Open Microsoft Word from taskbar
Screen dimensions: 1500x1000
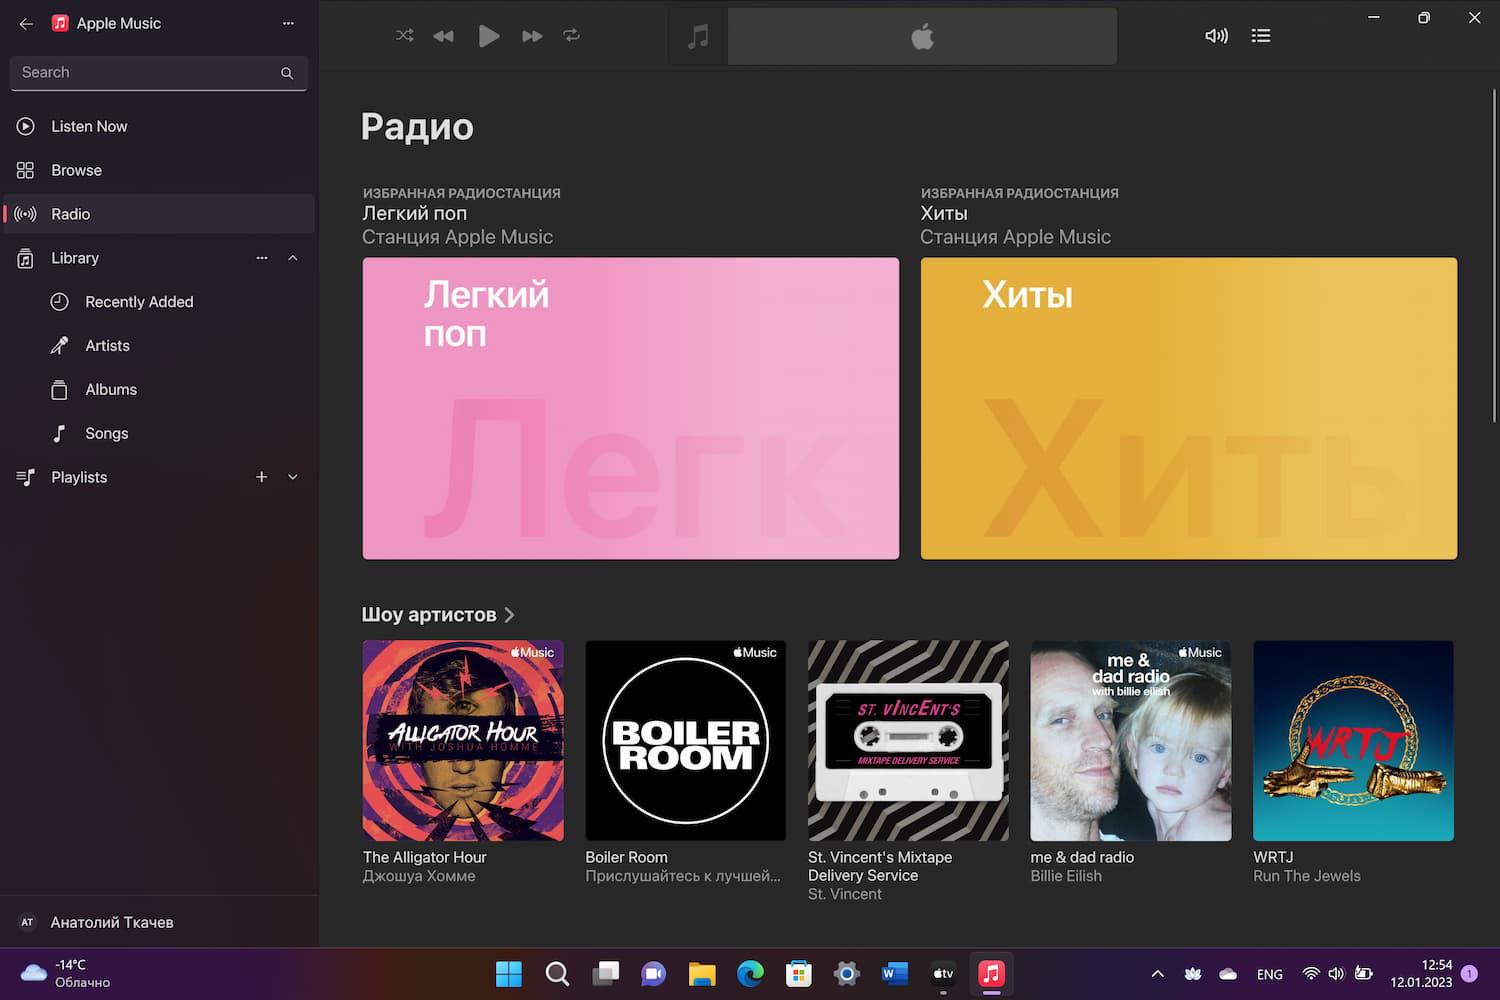click(x=895, y=973)
